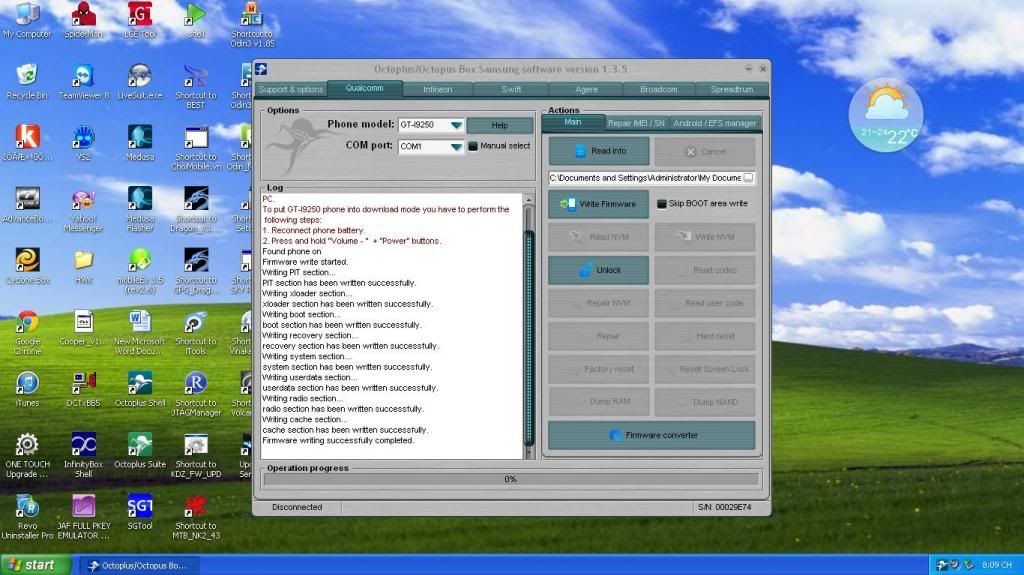Click Write NVM button
1024x575 pixels.
point(705,237)
